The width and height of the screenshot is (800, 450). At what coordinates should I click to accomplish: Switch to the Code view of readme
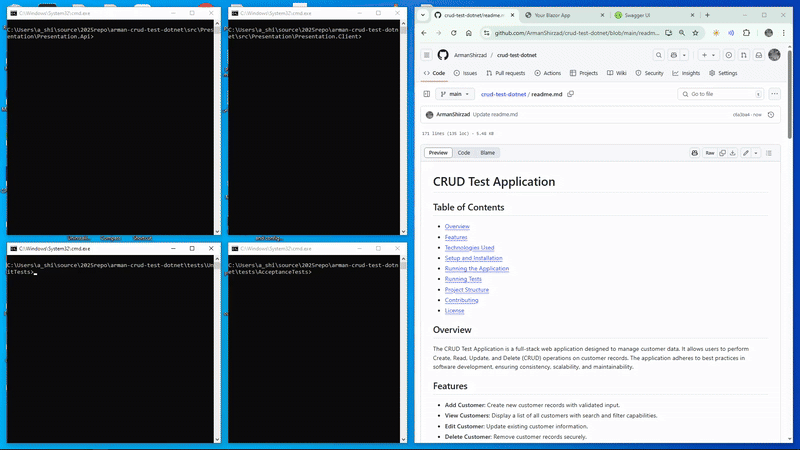[464, 153]
